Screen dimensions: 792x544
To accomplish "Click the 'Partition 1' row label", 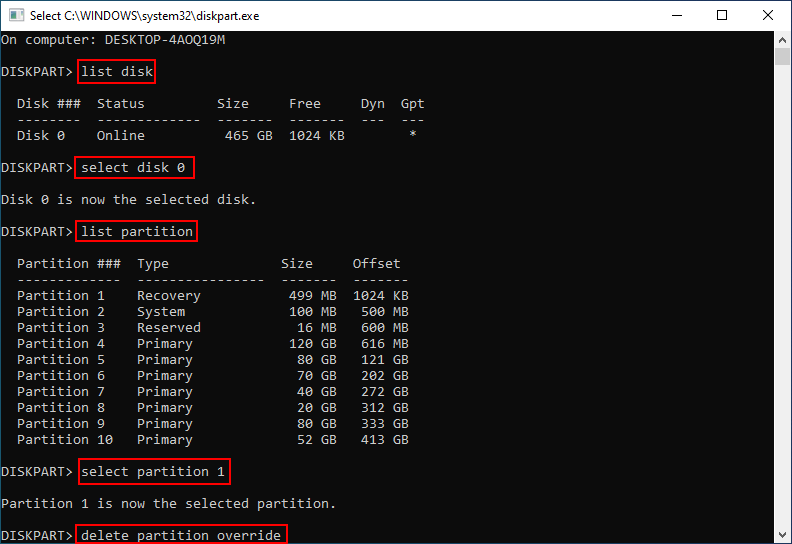I will [x=61, y=295].
